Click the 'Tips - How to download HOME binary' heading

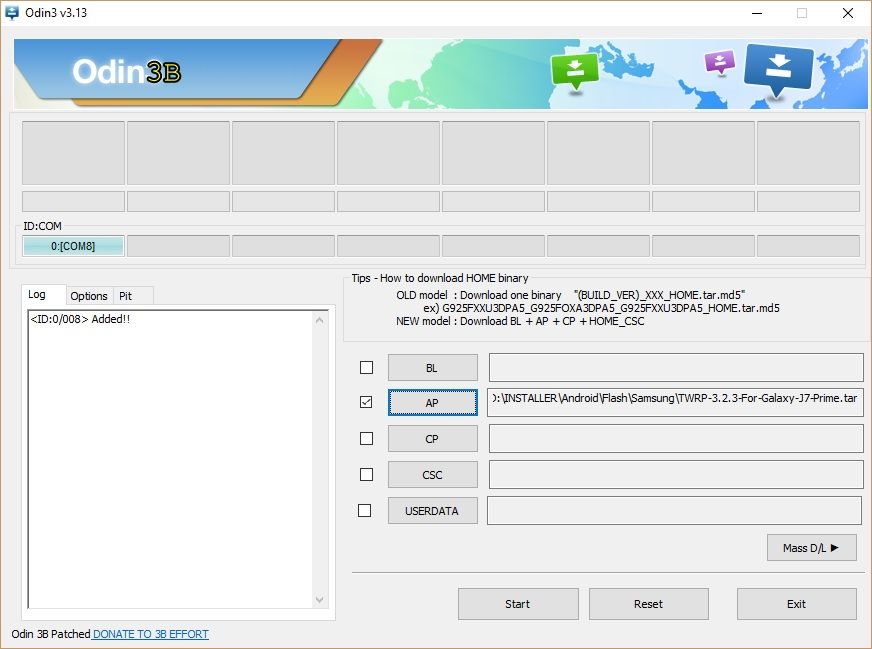click(440, 278)
